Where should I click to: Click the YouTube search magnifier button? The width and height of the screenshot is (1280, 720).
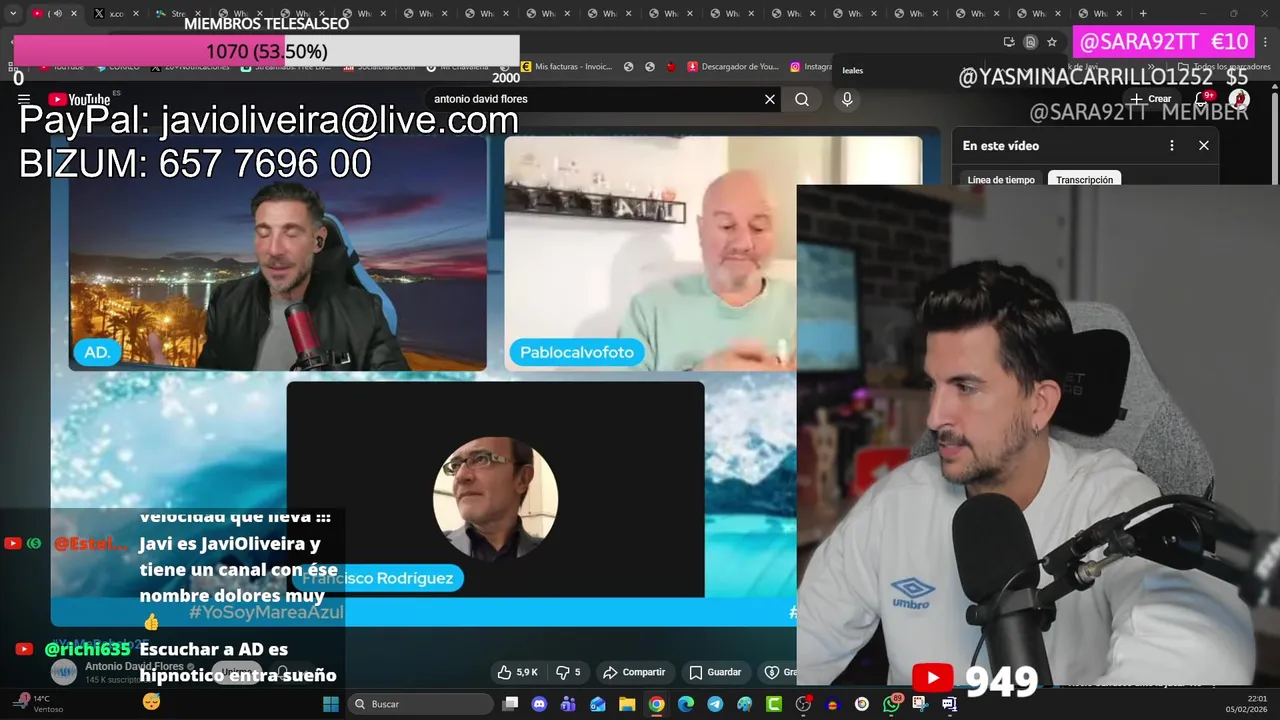coord(802,99)
